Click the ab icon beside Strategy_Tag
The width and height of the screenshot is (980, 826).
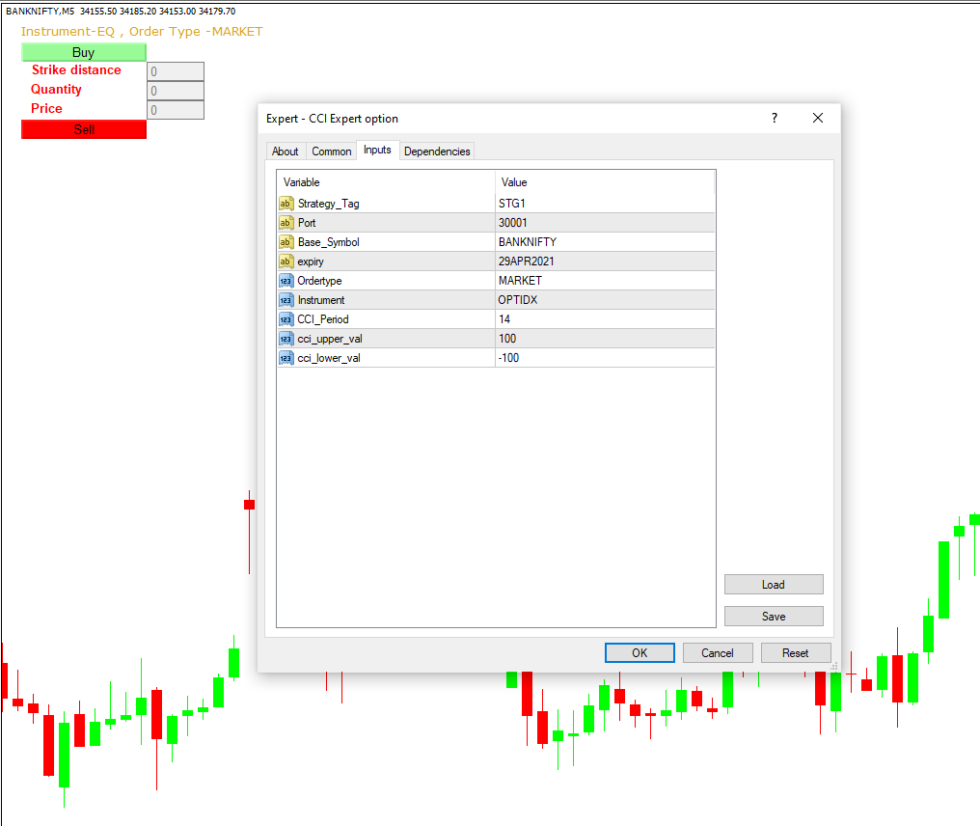286,203
